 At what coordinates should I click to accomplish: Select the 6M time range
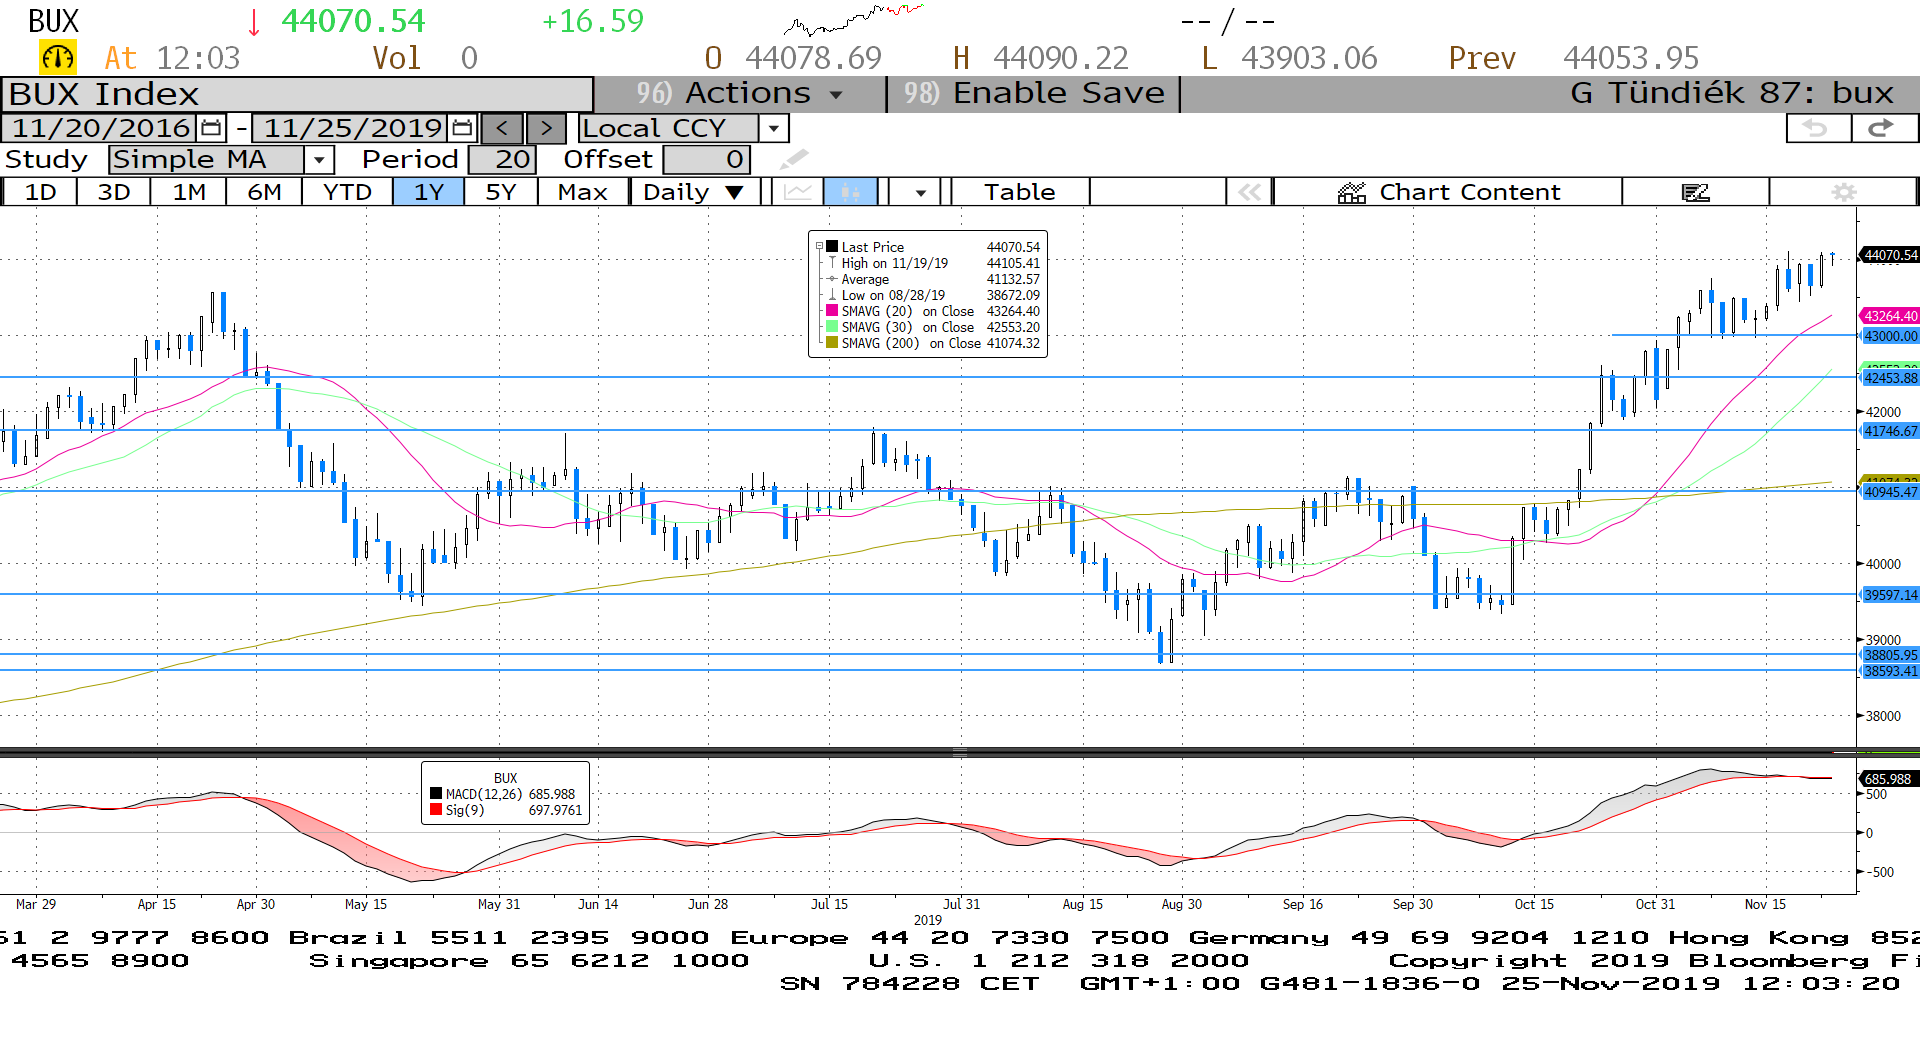coord(264,192)
